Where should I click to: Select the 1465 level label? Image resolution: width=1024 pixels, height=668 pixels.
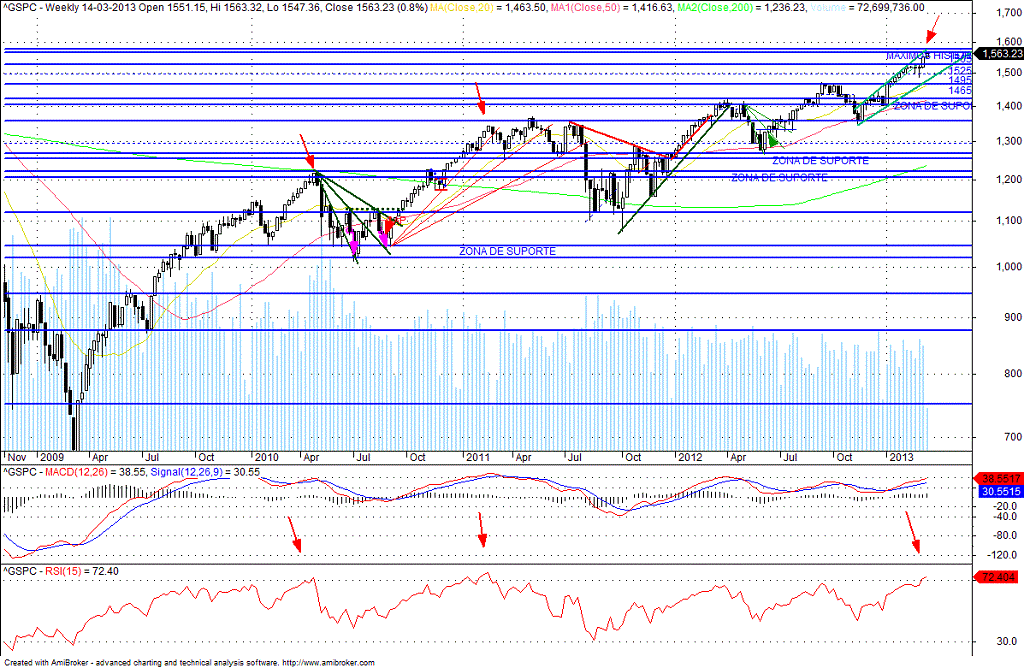960,91
